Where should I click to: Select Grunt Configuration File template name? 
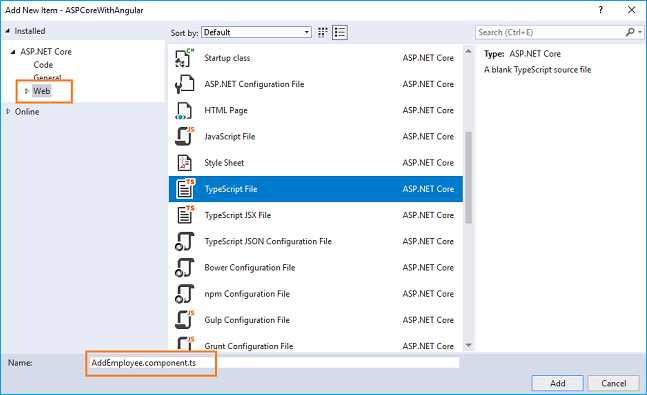(x=248, y=346)
